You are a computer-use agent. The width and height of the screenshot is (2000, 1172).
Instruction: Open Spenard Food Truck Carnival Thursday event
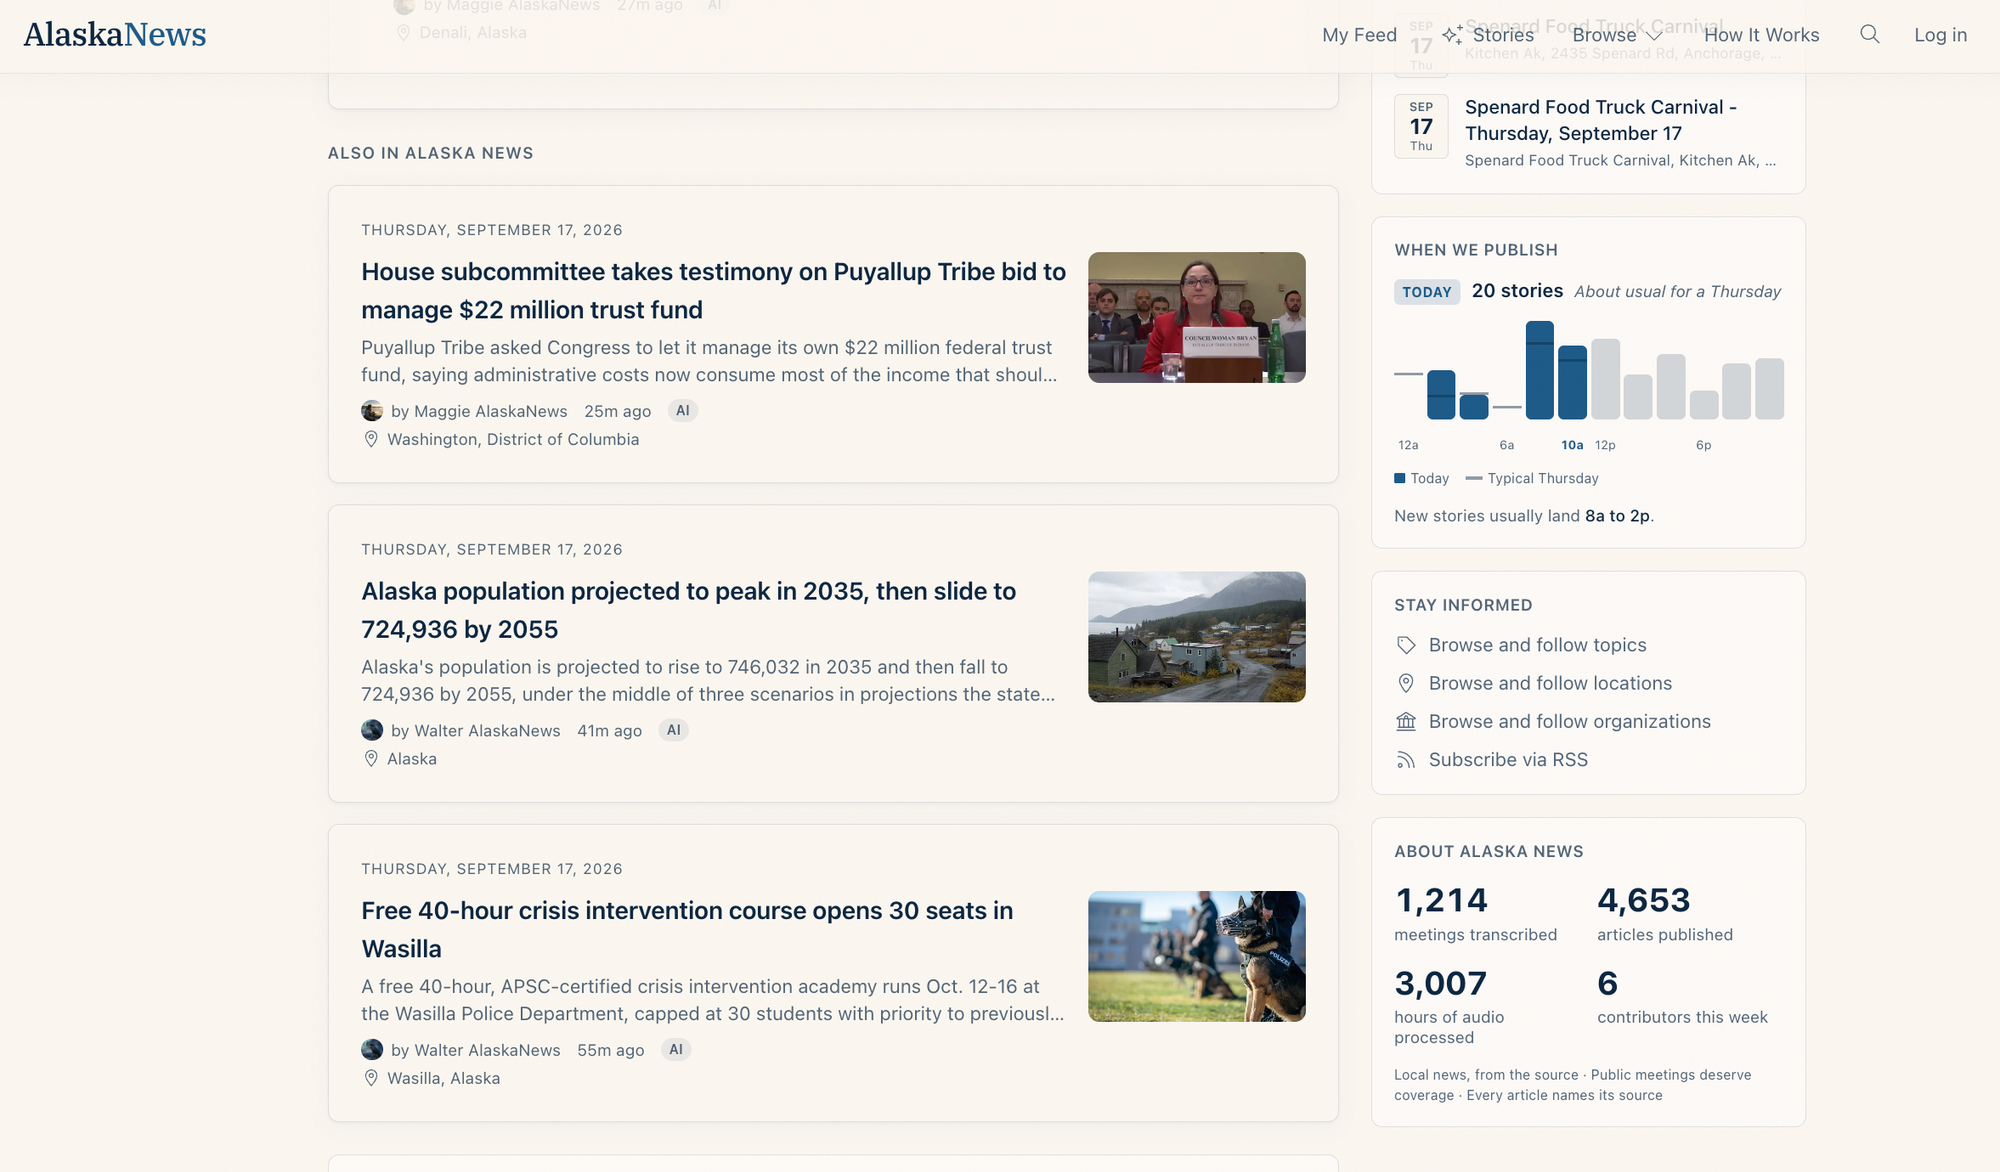(1600, 120)
